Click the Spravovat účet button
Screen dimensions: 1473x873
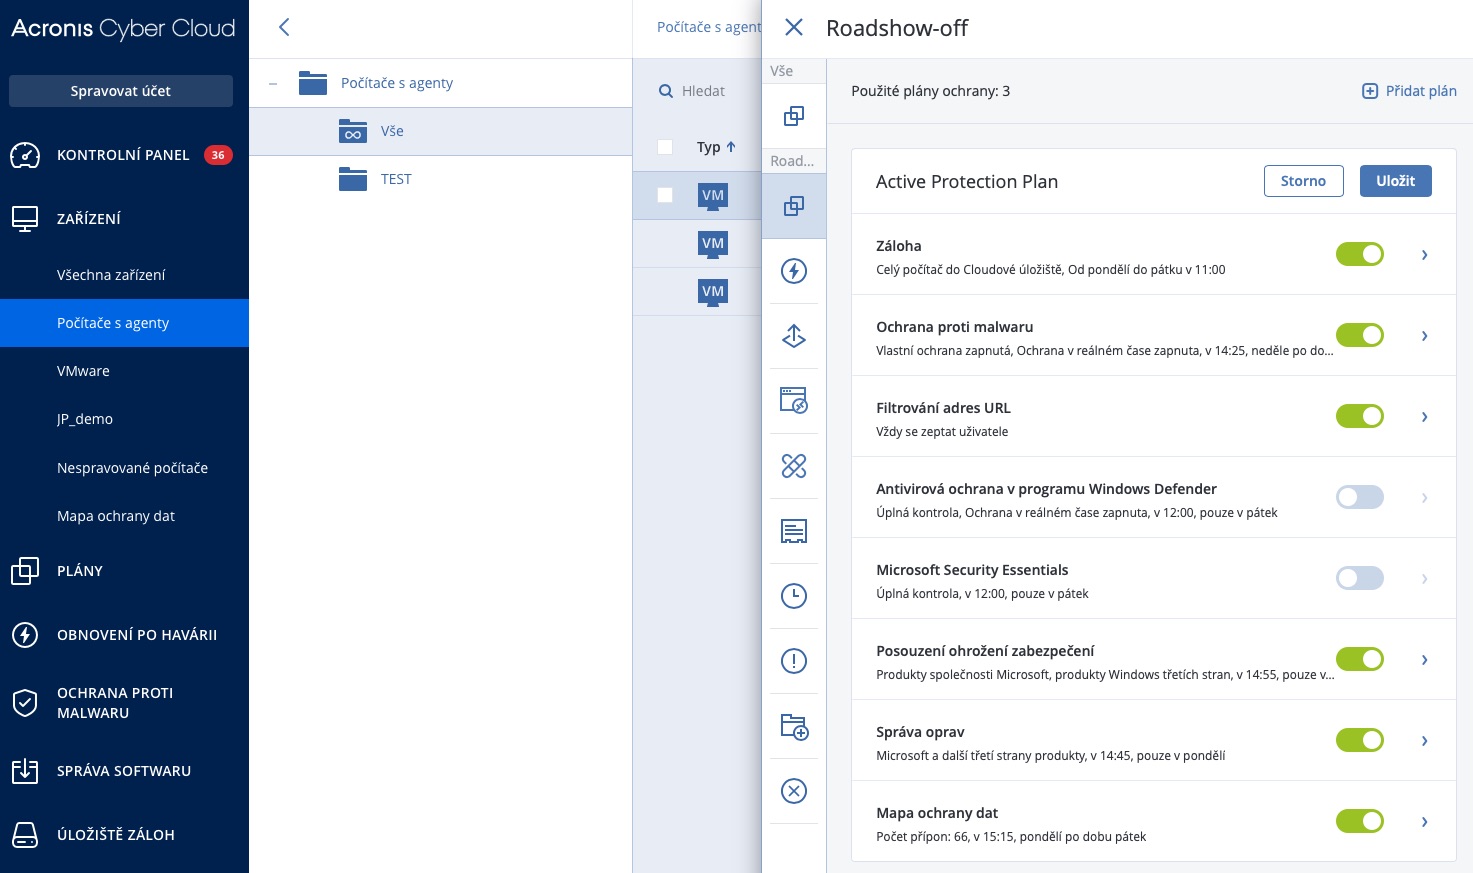click(121, 91)
